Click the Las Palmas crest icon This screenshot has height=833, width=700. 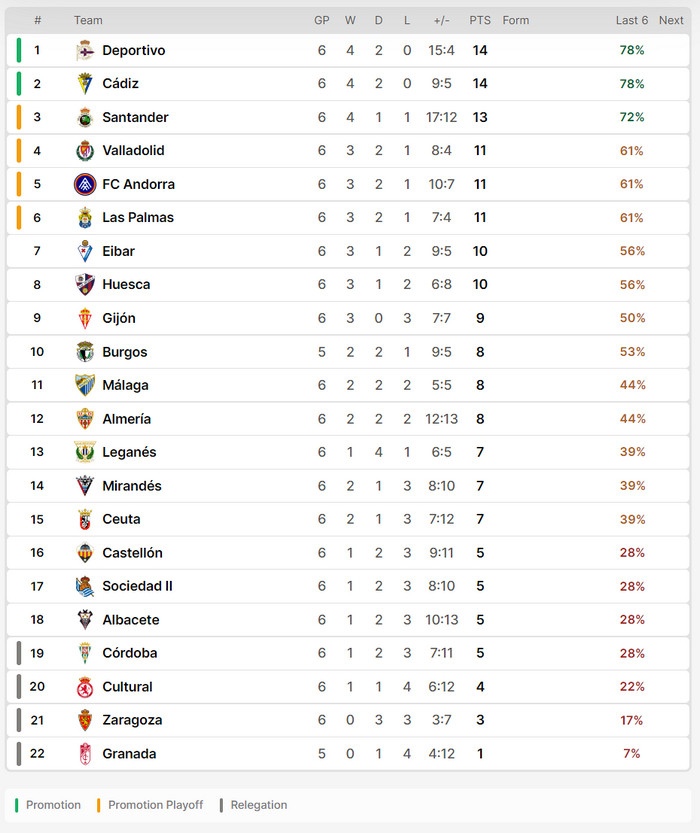tap(85, 218)
